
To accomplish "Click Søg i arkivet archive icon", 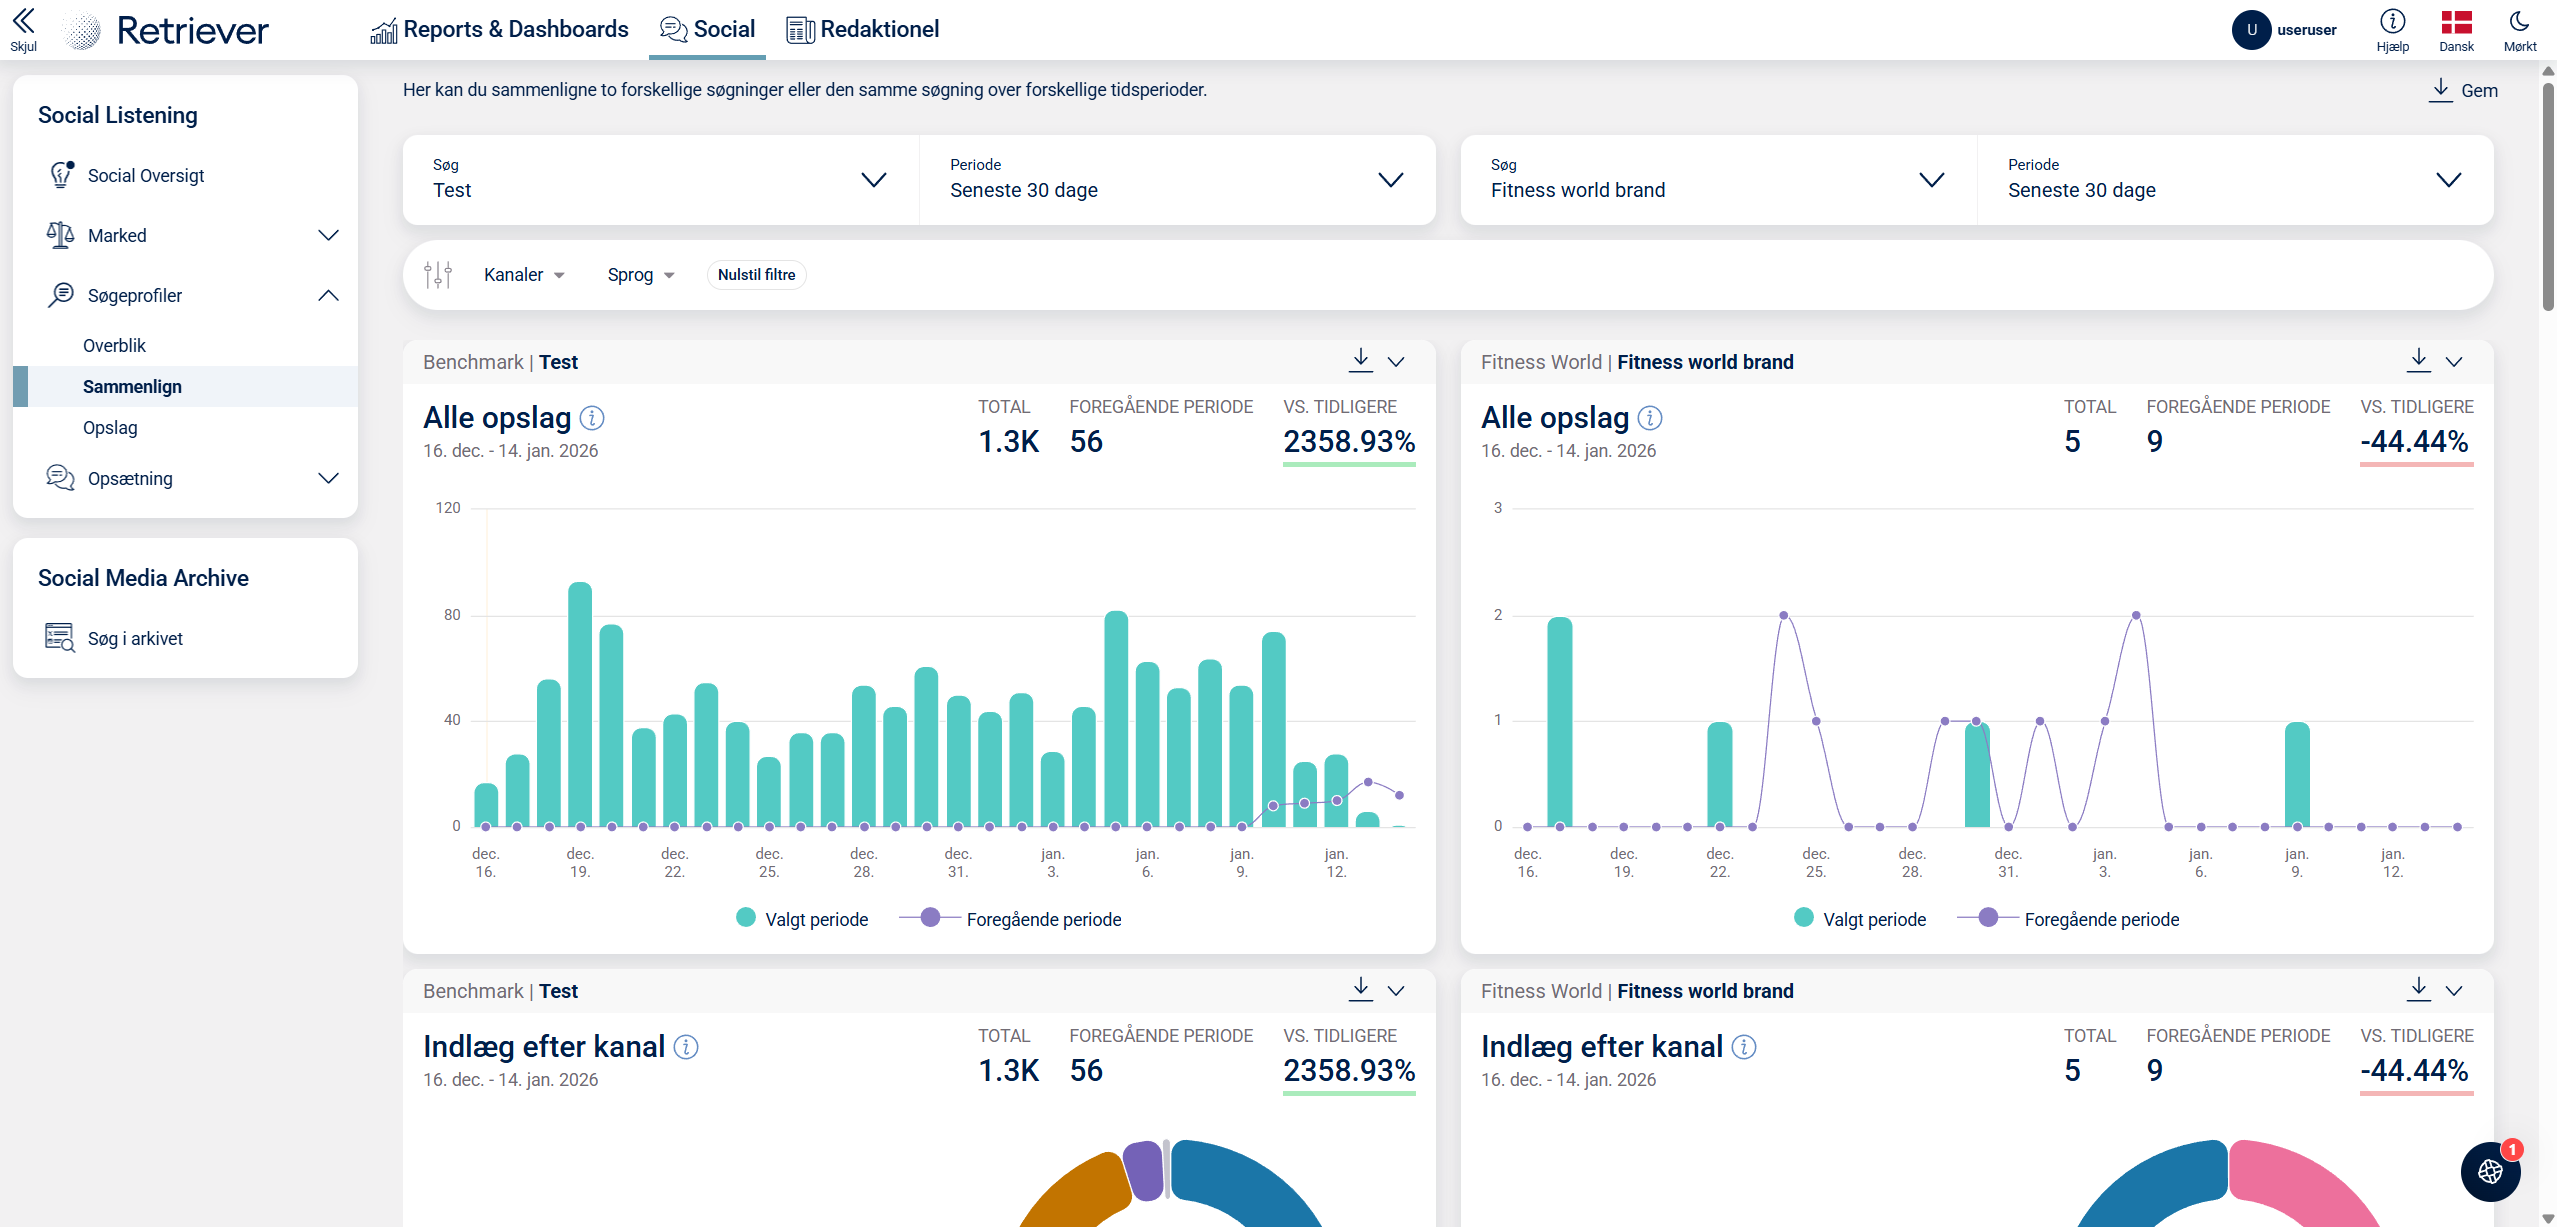I will coord(59,637).
